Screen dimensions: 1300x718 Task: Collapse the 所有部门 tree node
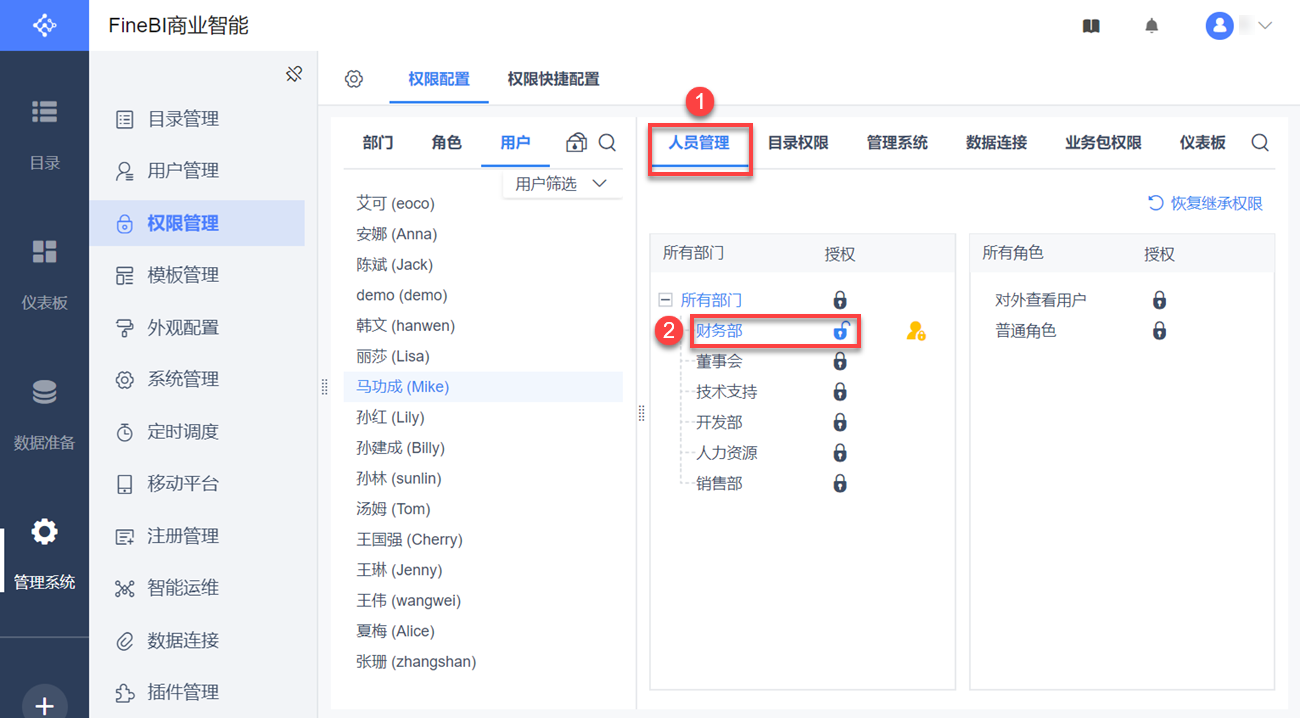[666, 300]
